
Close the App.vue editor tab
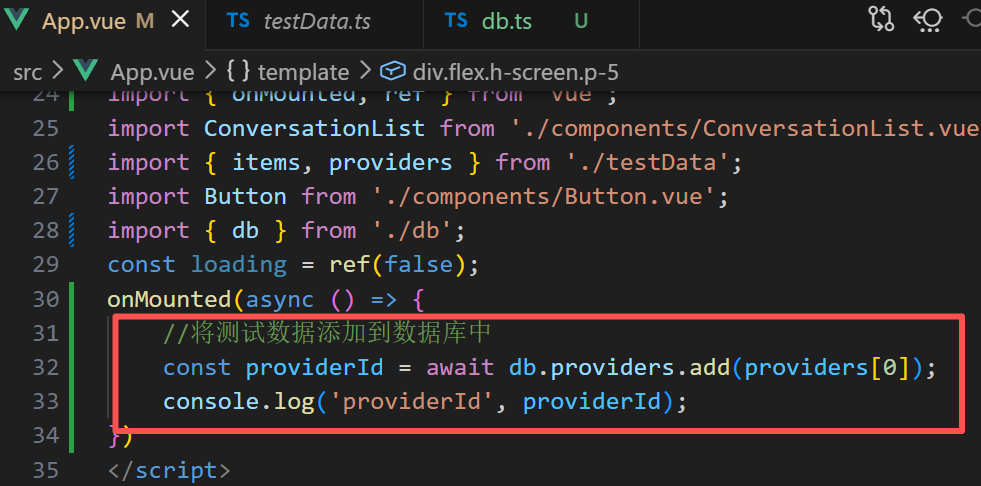coord(181,21)
